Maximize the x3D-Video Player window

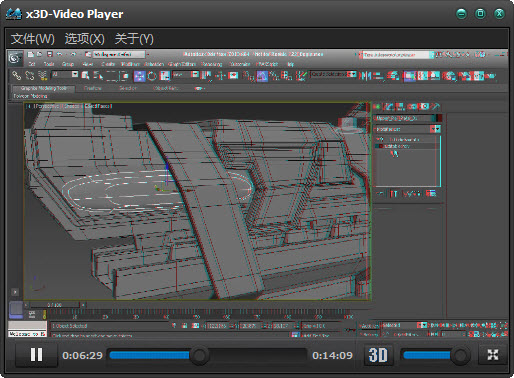(x=480, y=14)
